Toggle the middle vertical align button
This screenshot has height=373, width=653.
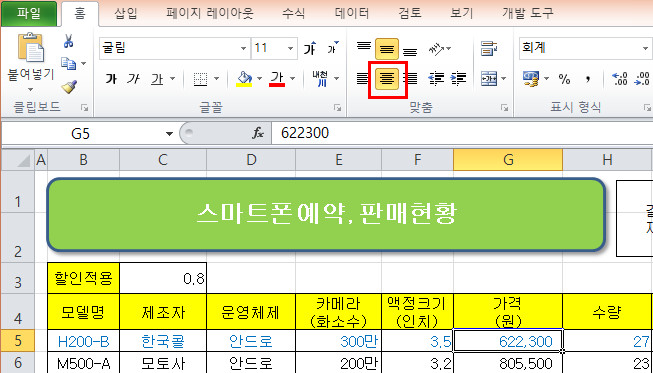click(x=387, y=49)
